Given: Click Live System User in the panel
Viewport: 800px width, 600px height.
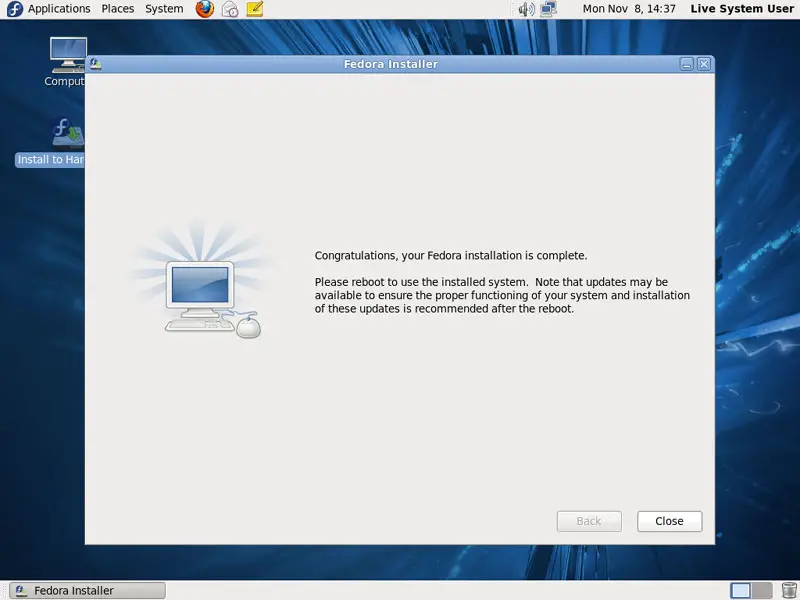Looking at the screenshot, I should click(741, 9).
